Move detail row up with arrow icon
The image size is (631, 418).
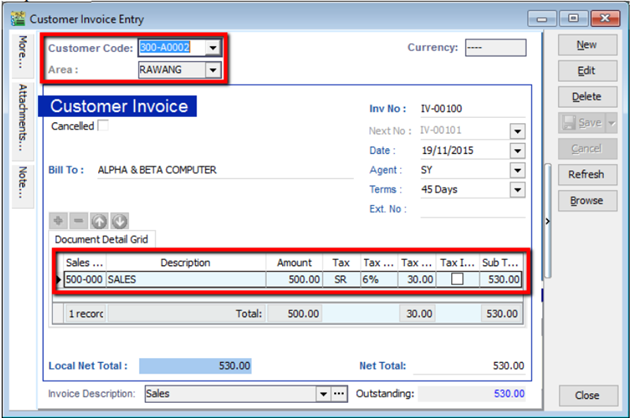[x=99, y=220]
